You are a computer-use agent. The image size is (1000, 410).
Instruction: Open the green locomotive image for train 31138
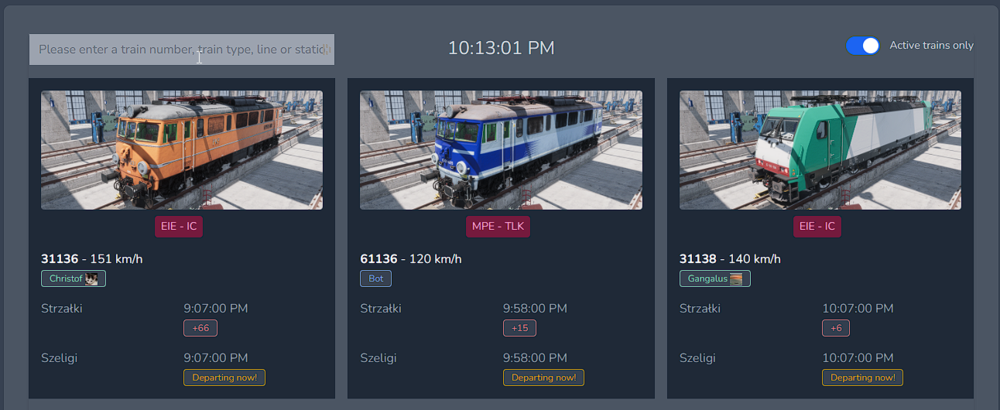[820, 150]
